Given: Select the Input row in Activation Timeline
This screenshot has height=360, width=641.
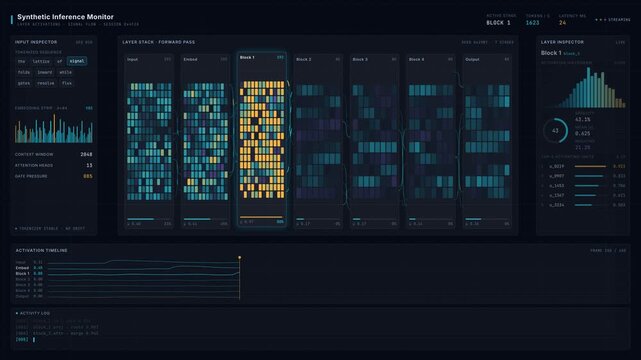Looking at the screenshot, I should pyautogui.click(x=127, y=262).
